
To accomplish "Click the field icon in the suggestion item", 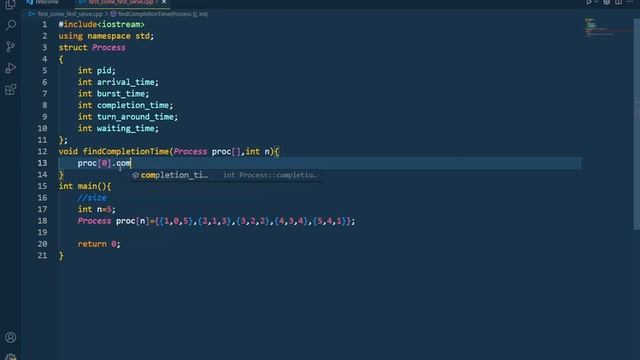I will pyautogui.click(x=136, y=175).
